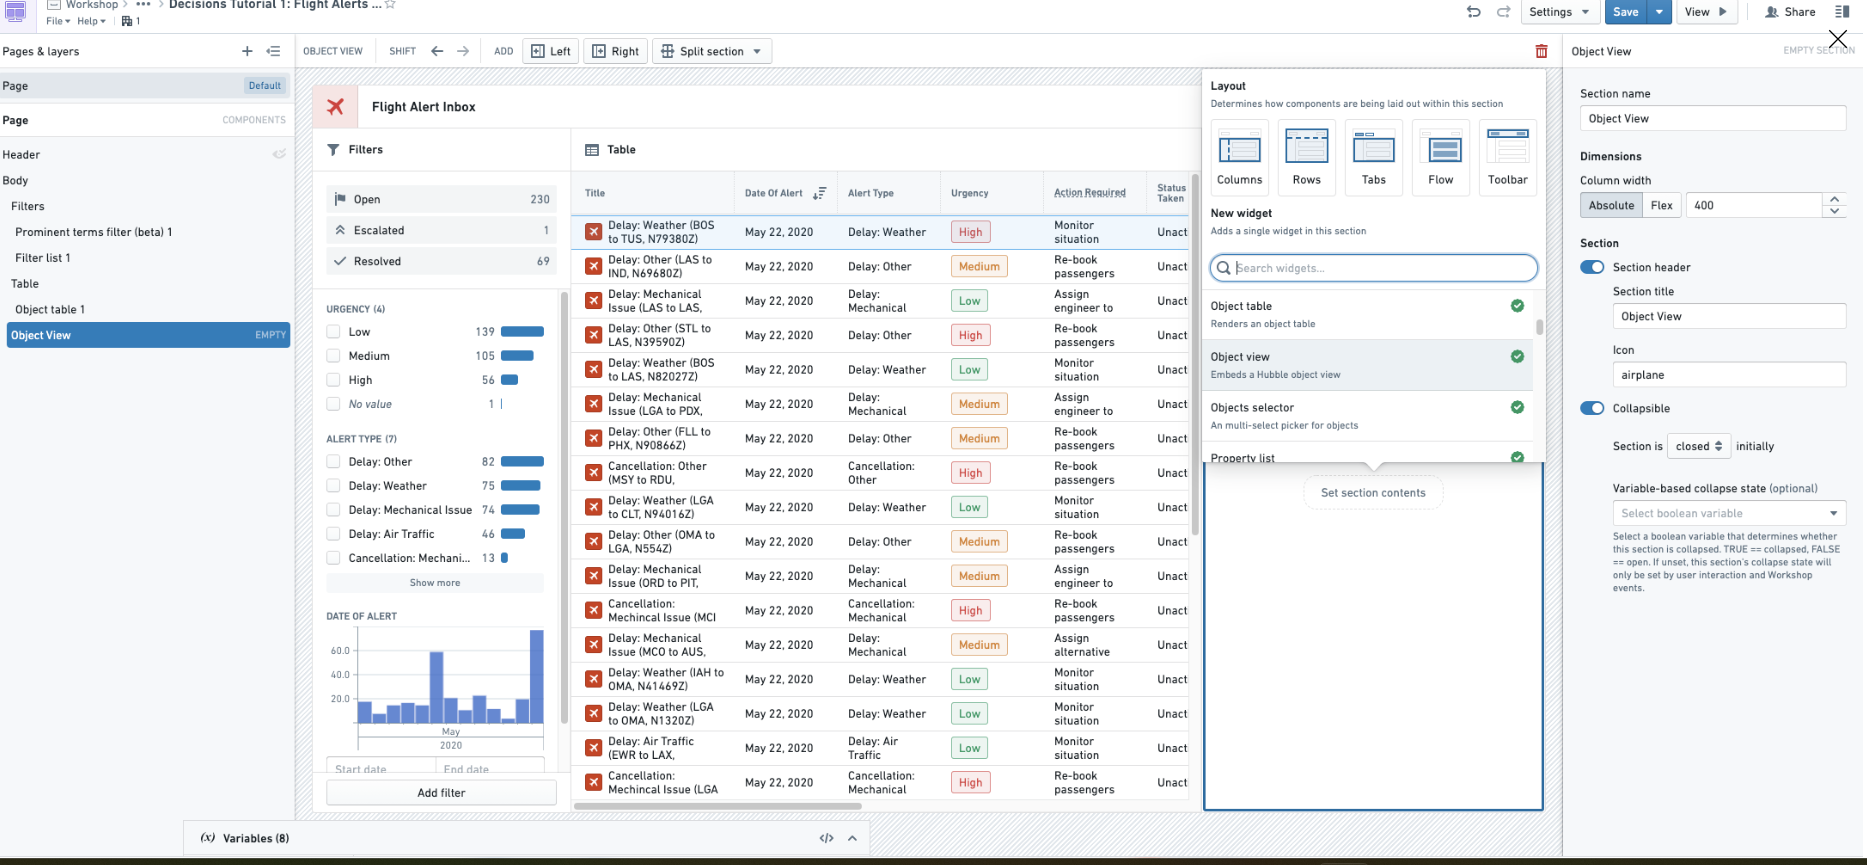Expand the Settings dropdown
The width and height of the screenshot is (1867, 865).
point(1558,12)
